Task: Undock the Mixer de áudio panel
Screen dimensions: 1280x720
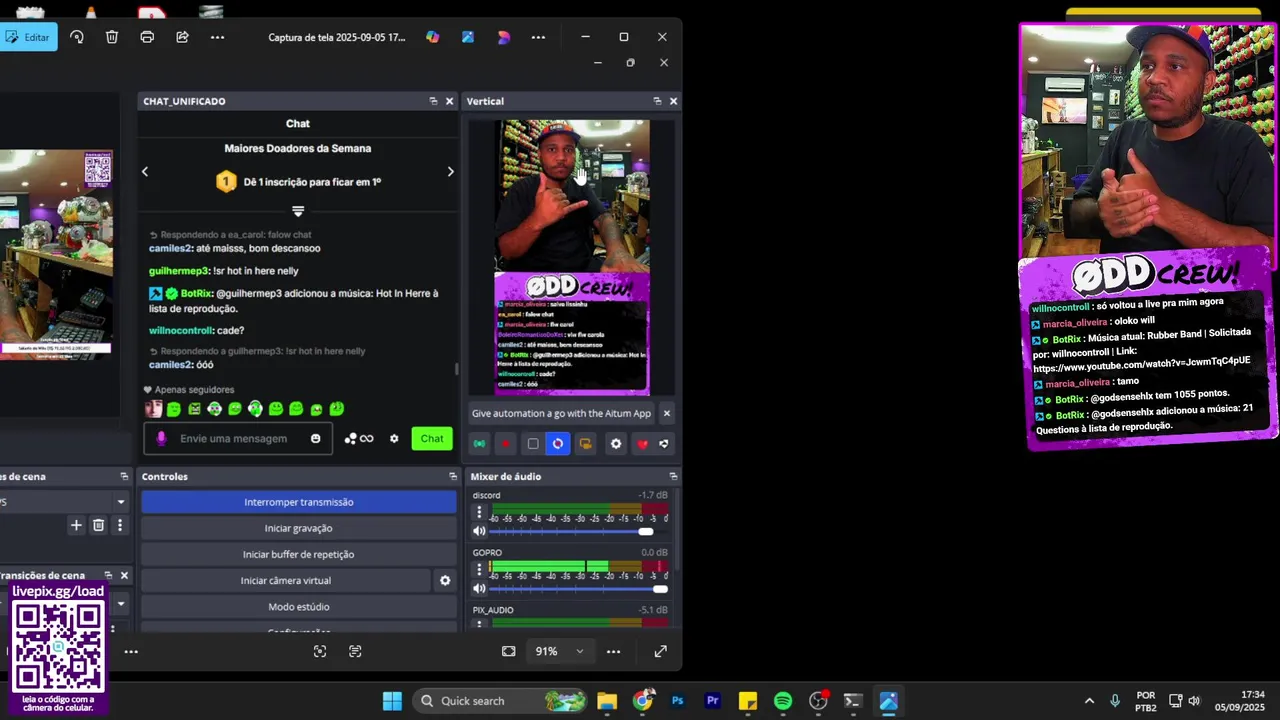Action: click(x=673, y=477)
